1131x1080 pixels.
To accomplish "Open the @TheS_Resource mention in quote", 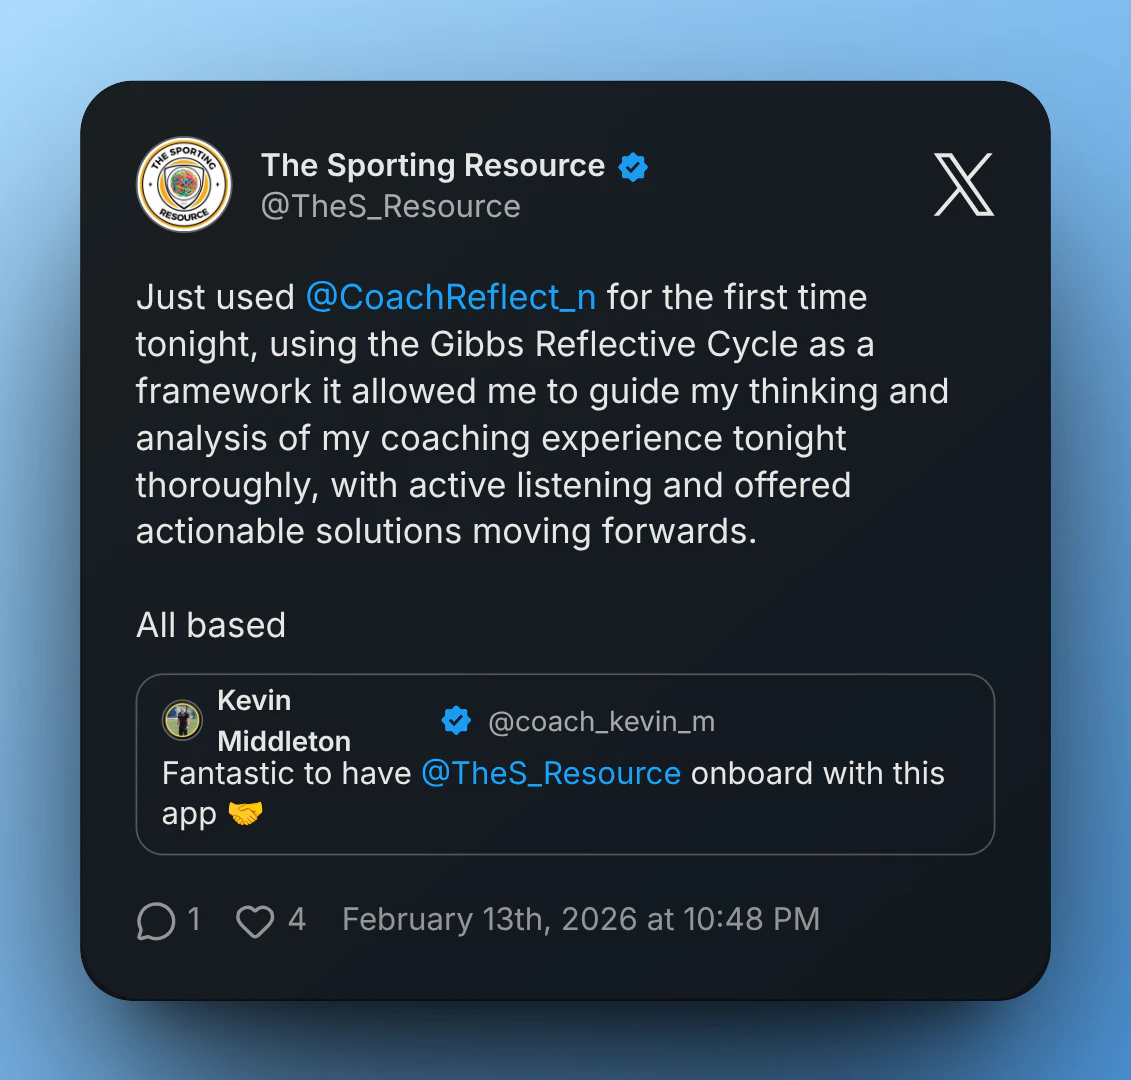I will [x=551, y=773].
